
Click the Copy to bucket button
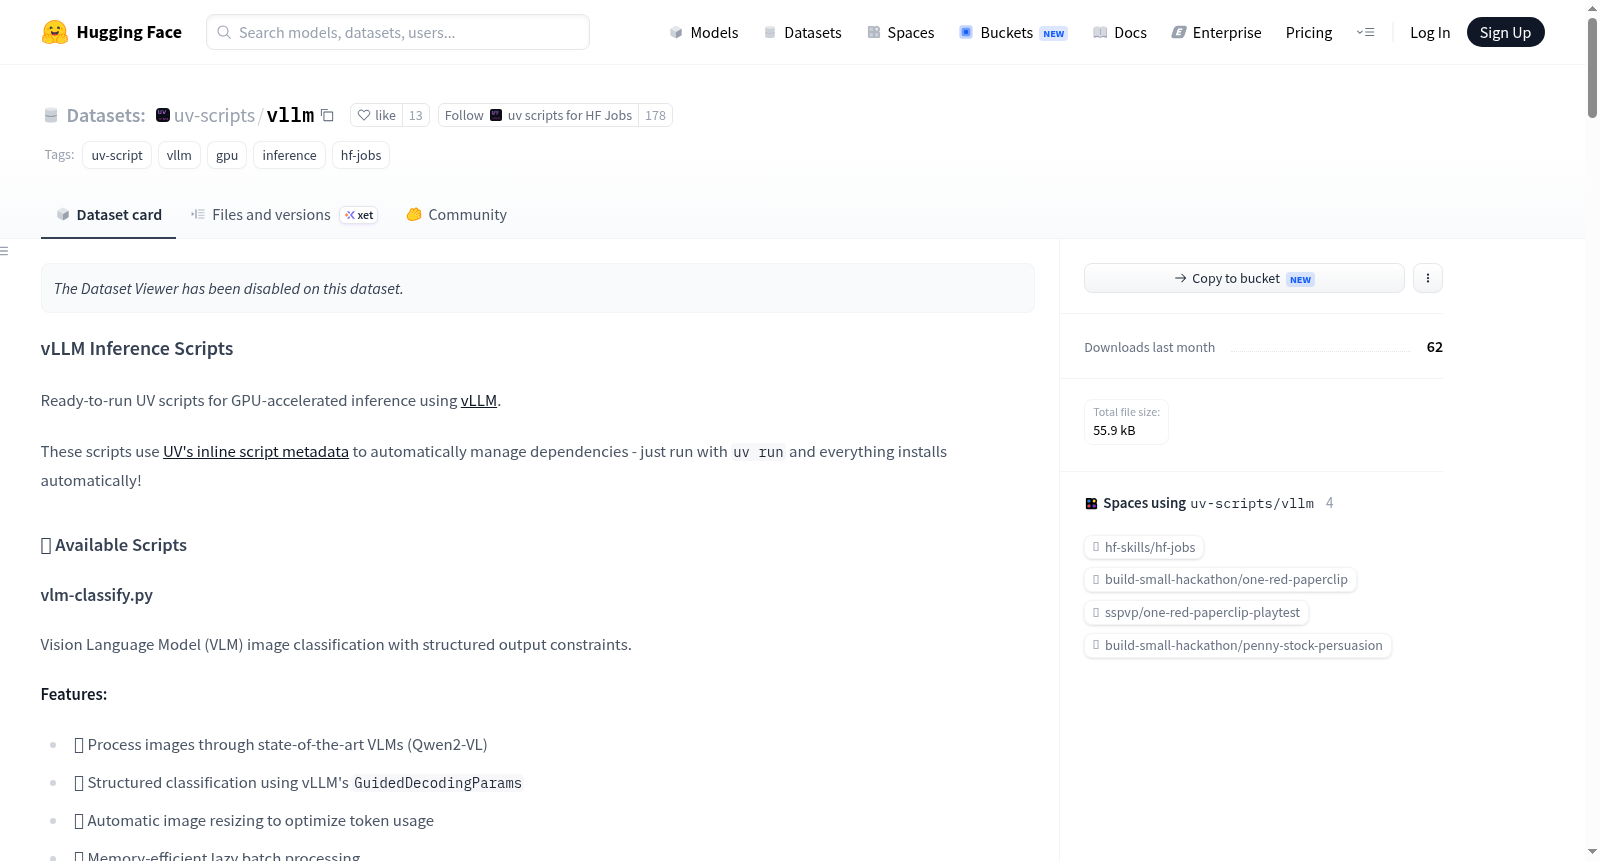(x=1244, y=278)
